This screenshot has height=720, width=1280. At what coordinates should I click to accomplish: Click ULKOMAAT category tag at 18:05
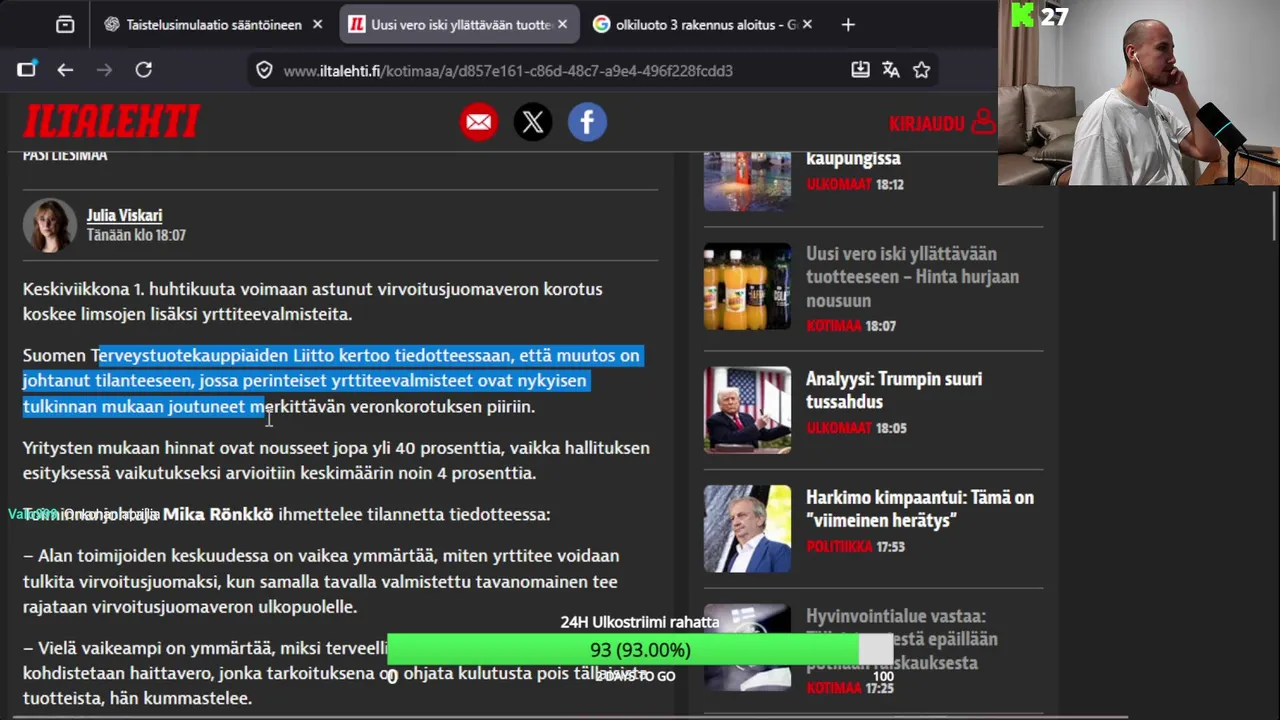pyautogui.click(x=839, y=428)
